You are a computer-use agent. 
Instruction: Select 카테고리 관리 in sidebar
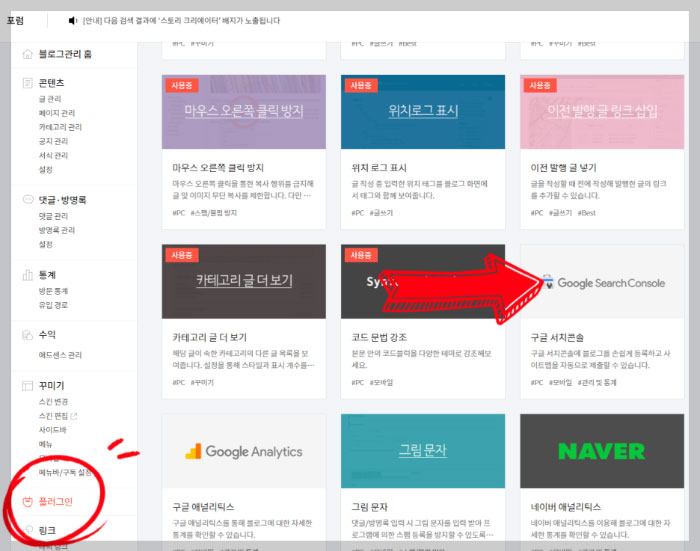pyautogui.click(x=60, y=127)
